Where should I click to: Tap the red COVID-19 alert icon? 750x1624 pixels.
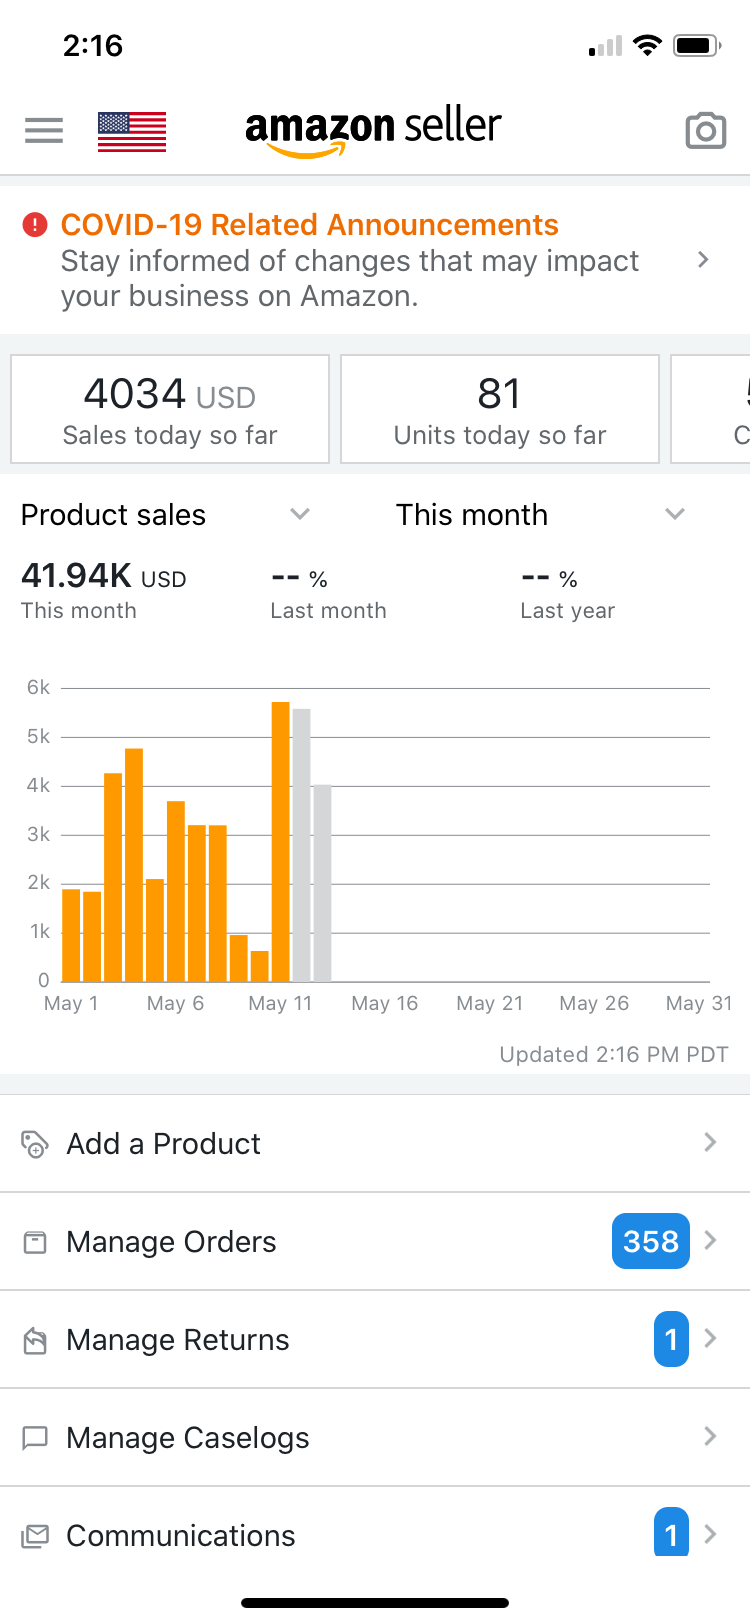(x=35, y=225)
